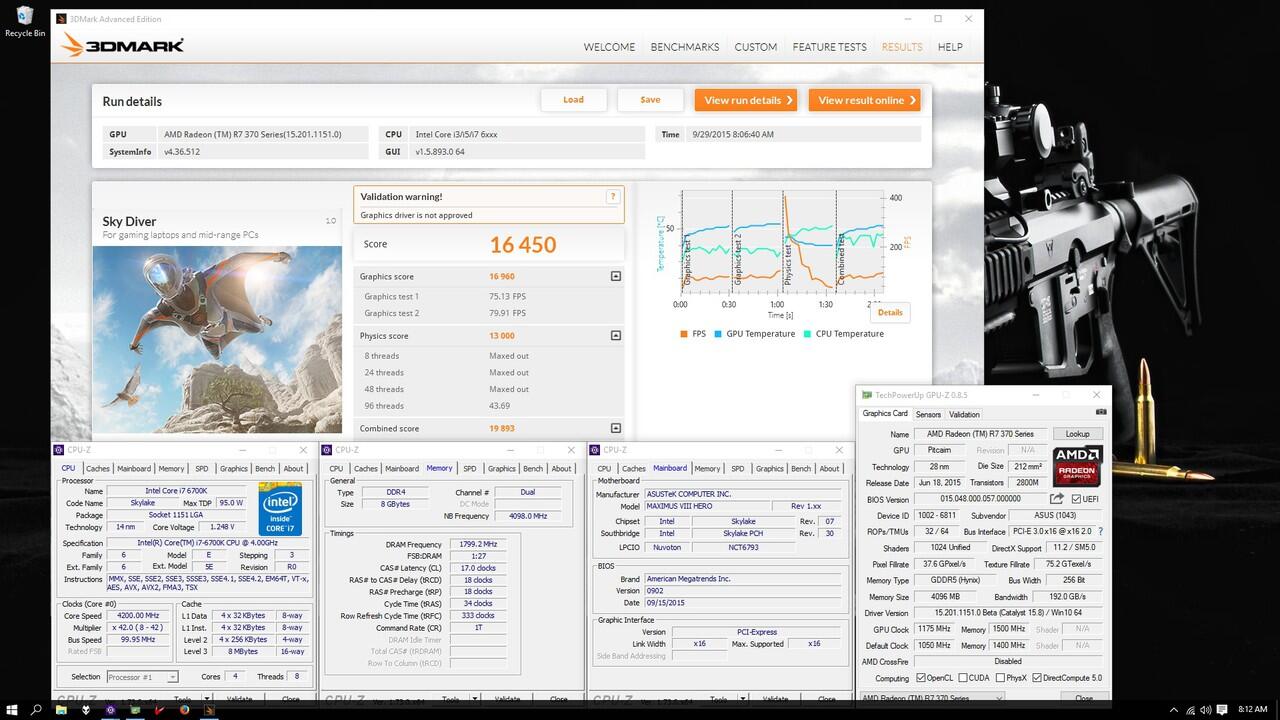Click the Load button in Run details
Image resolution: width=1280 pixels, height=720 pixels.
[573, 100]
